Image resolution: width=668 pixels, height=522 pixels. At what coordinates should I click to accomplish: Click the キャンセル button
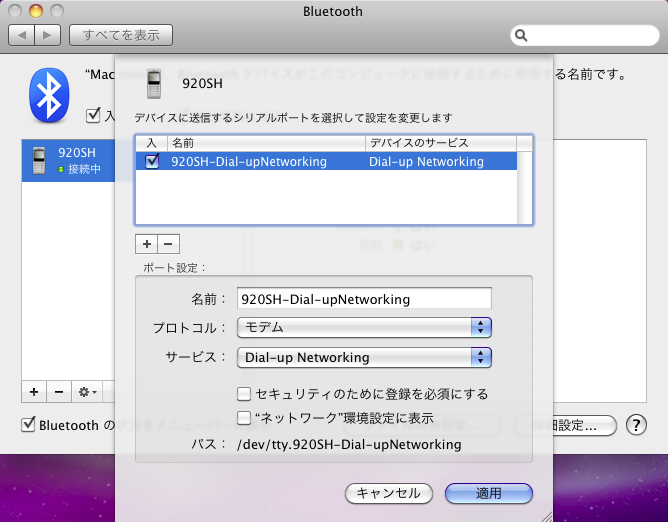click(x=389, y=493)
